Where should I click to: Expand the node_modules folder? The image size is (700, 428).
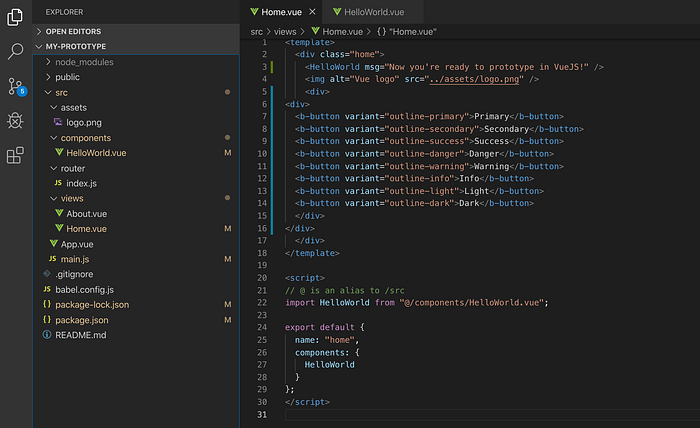click(x=83, y=61)
